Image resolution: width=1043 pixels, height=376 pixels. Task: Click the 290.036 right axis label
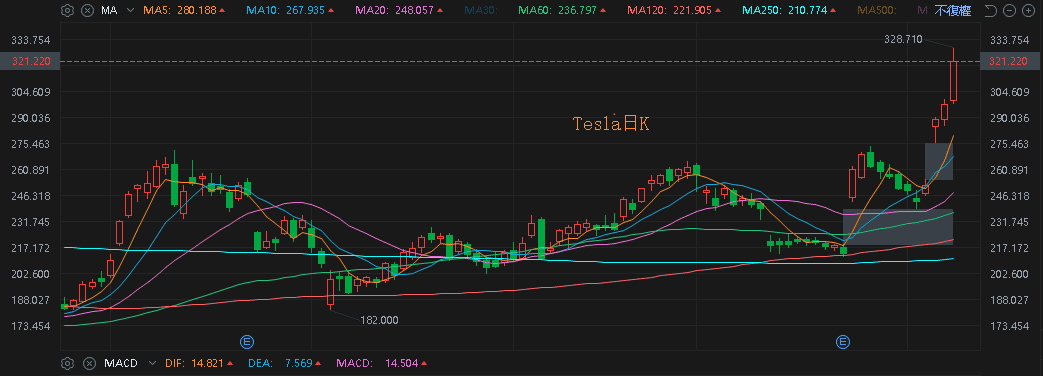[1009, 118]
